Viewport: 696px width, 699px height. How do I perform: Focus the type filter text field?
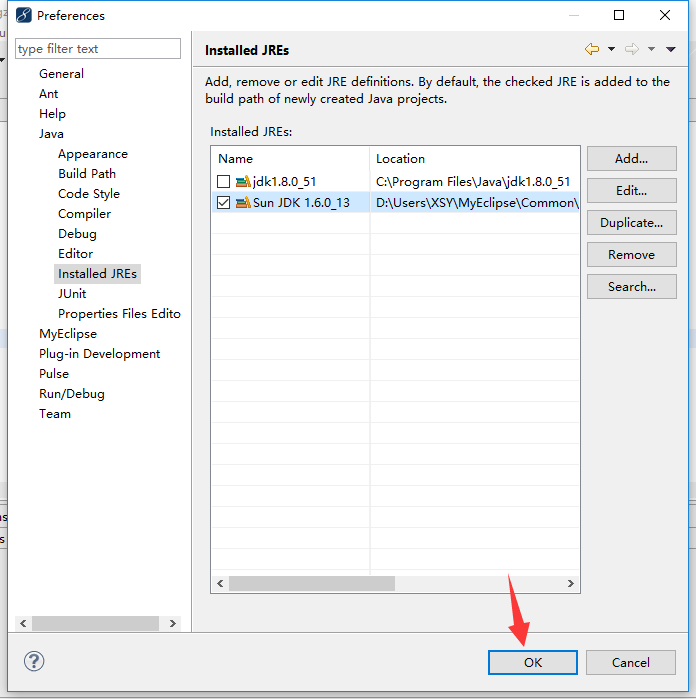pyautogui.click(x=98, y=49)
